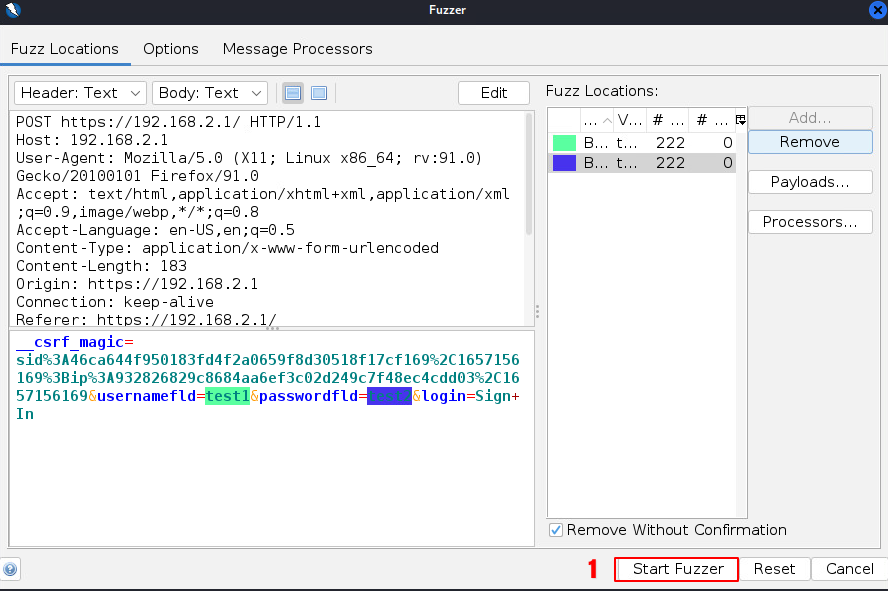This screenshot has width=888, height=591.
Task: Open the Payloads... dialog
Action: [809, 182]
